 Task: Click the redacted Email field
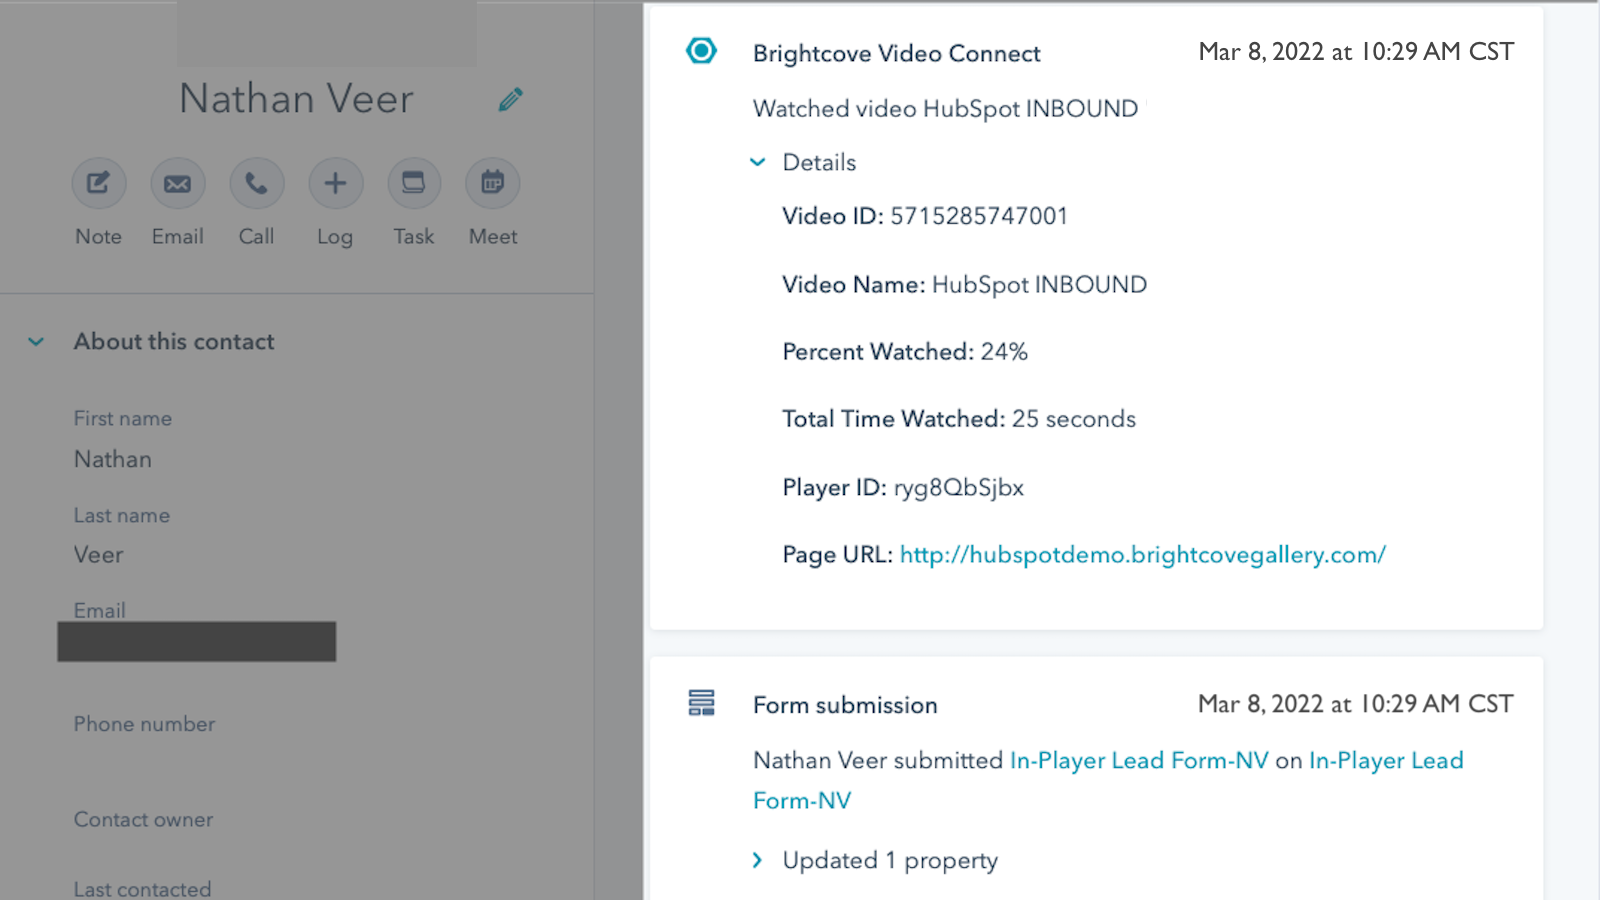click(196, 641)
